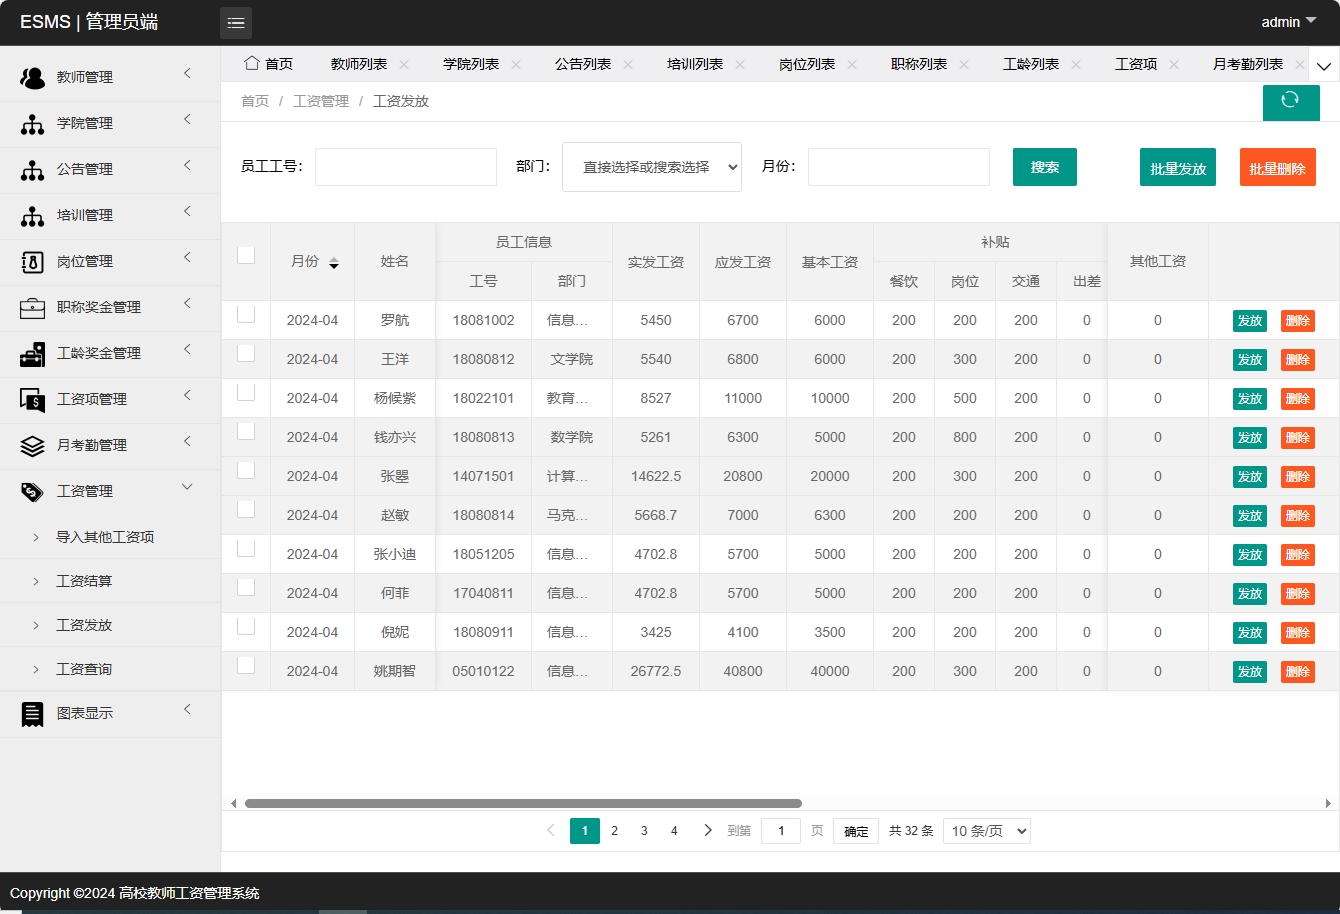
Task: Select the 图表显示 sidebar icon
Action: [x=31, y=713]
